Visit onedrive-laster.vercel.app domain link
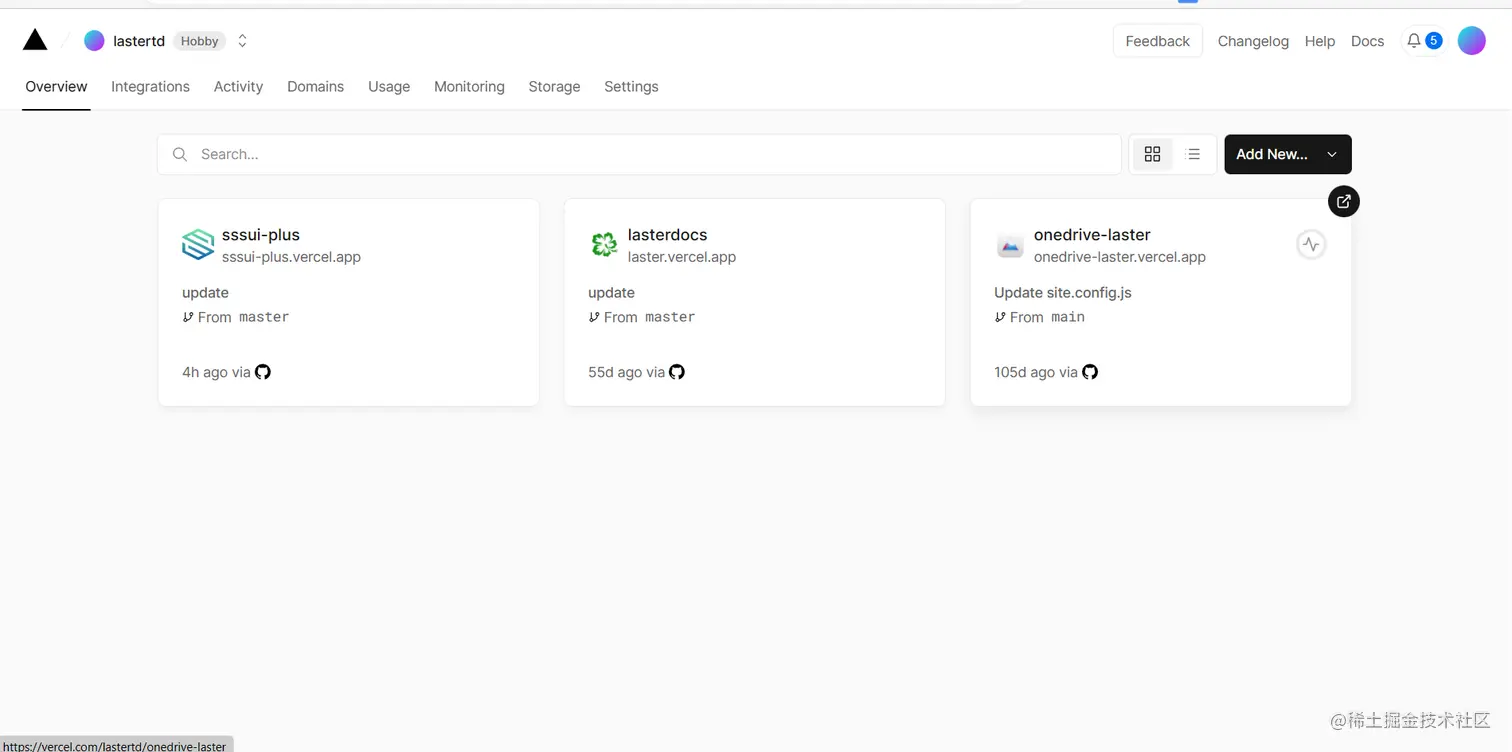 (x=1120, y=257)
